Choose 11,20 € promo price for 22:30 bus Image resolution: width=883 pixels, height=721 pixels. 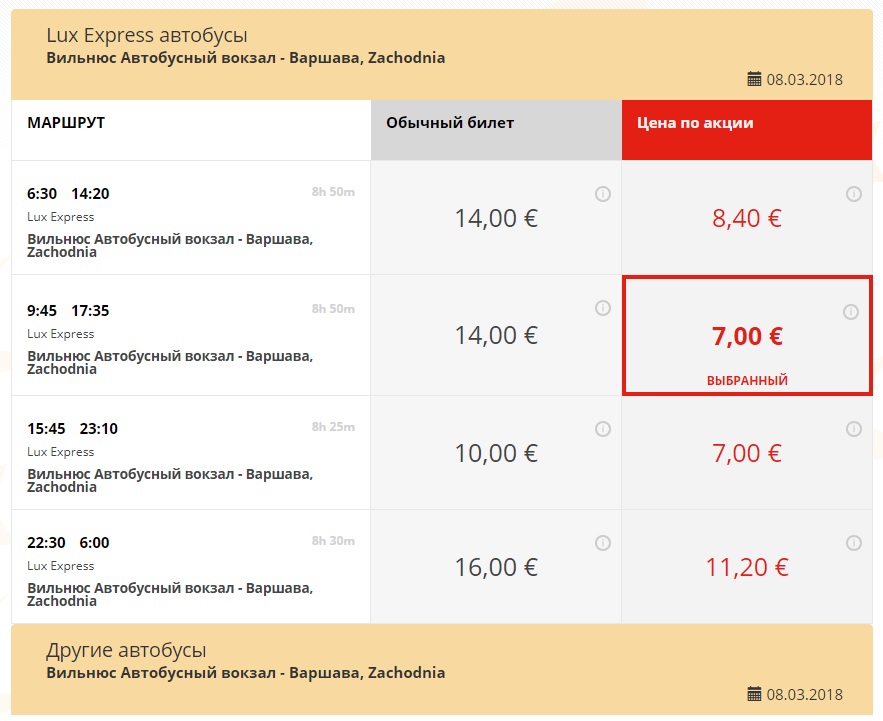pos(746,568)
